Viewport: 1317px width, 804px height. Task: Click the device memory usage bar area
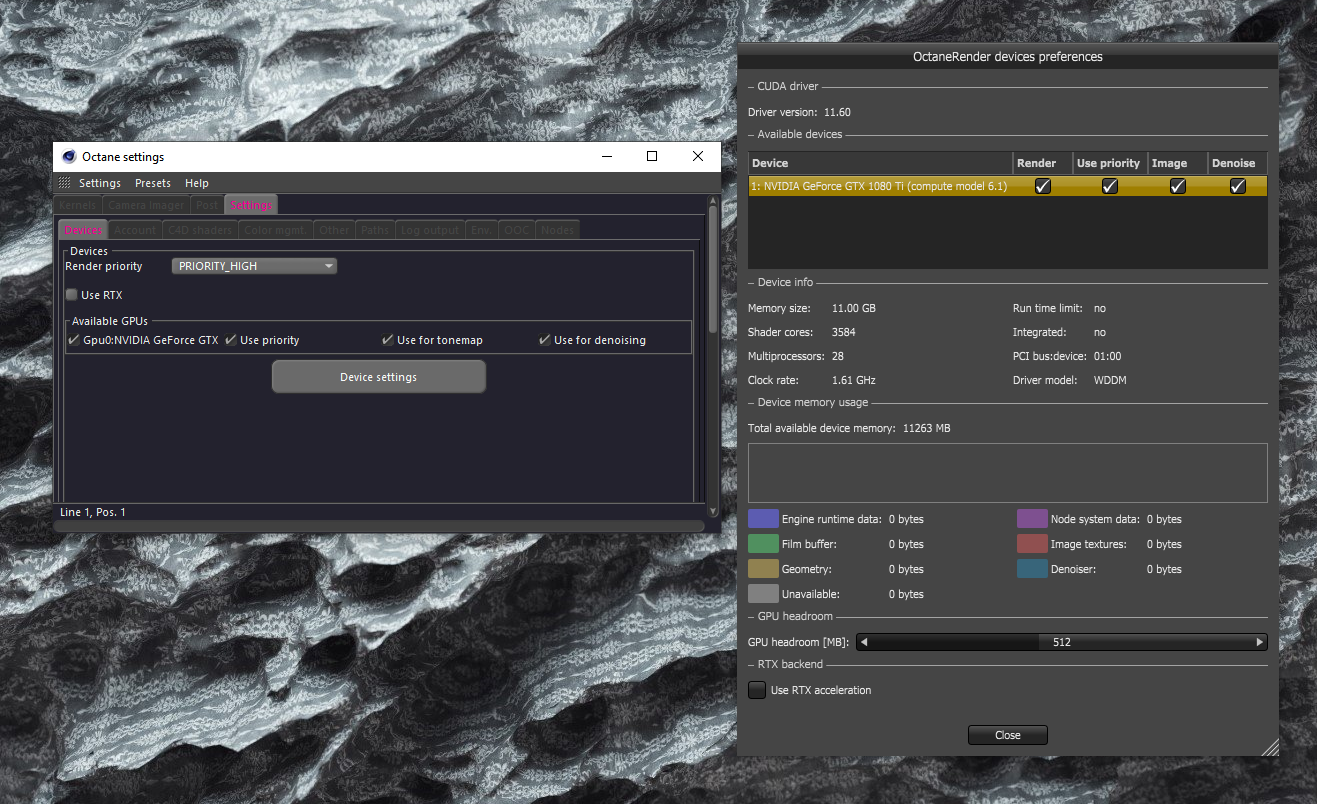pos(1008,473)
